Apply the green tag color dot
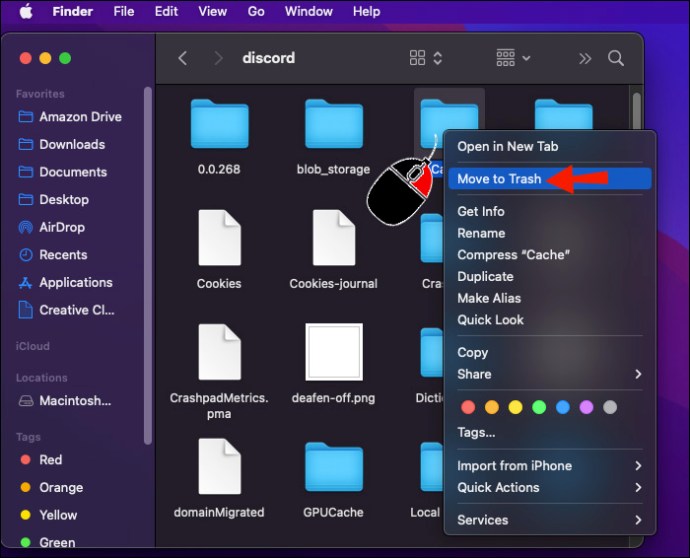This screenshot has width=690, height=558. click(x=539, y=407)
